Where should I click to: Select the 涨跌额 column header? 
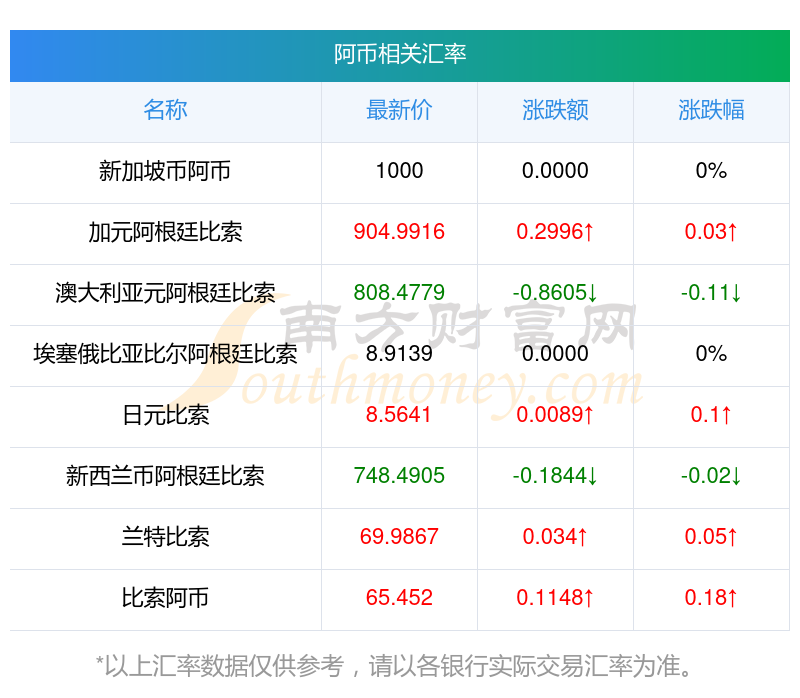point(555,110)
